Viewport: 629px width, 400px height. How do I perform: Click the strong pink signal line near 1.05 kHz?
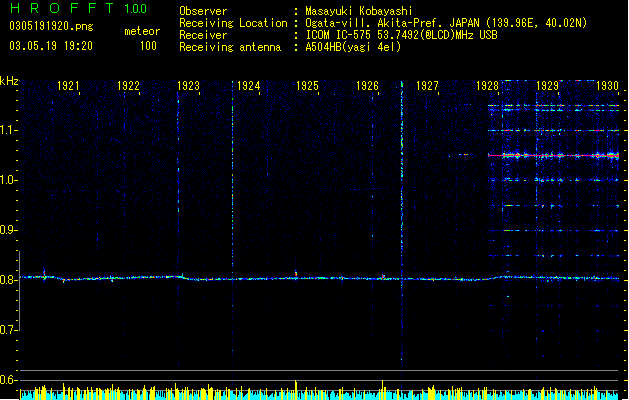click(554, 155)
